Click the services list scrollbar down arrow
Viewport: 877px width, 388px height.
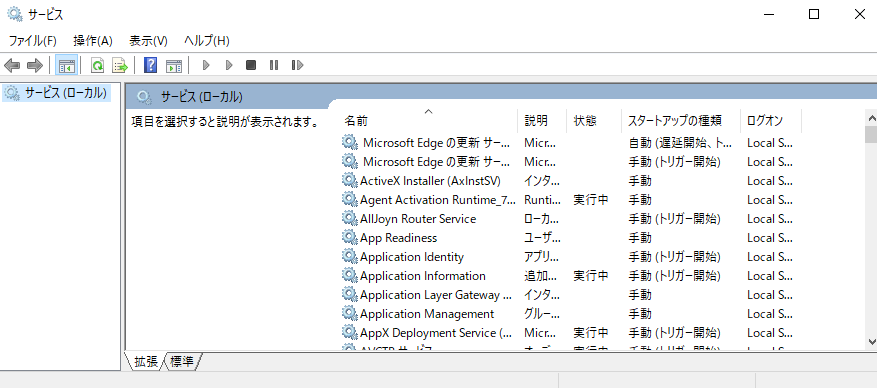(871, 342)
